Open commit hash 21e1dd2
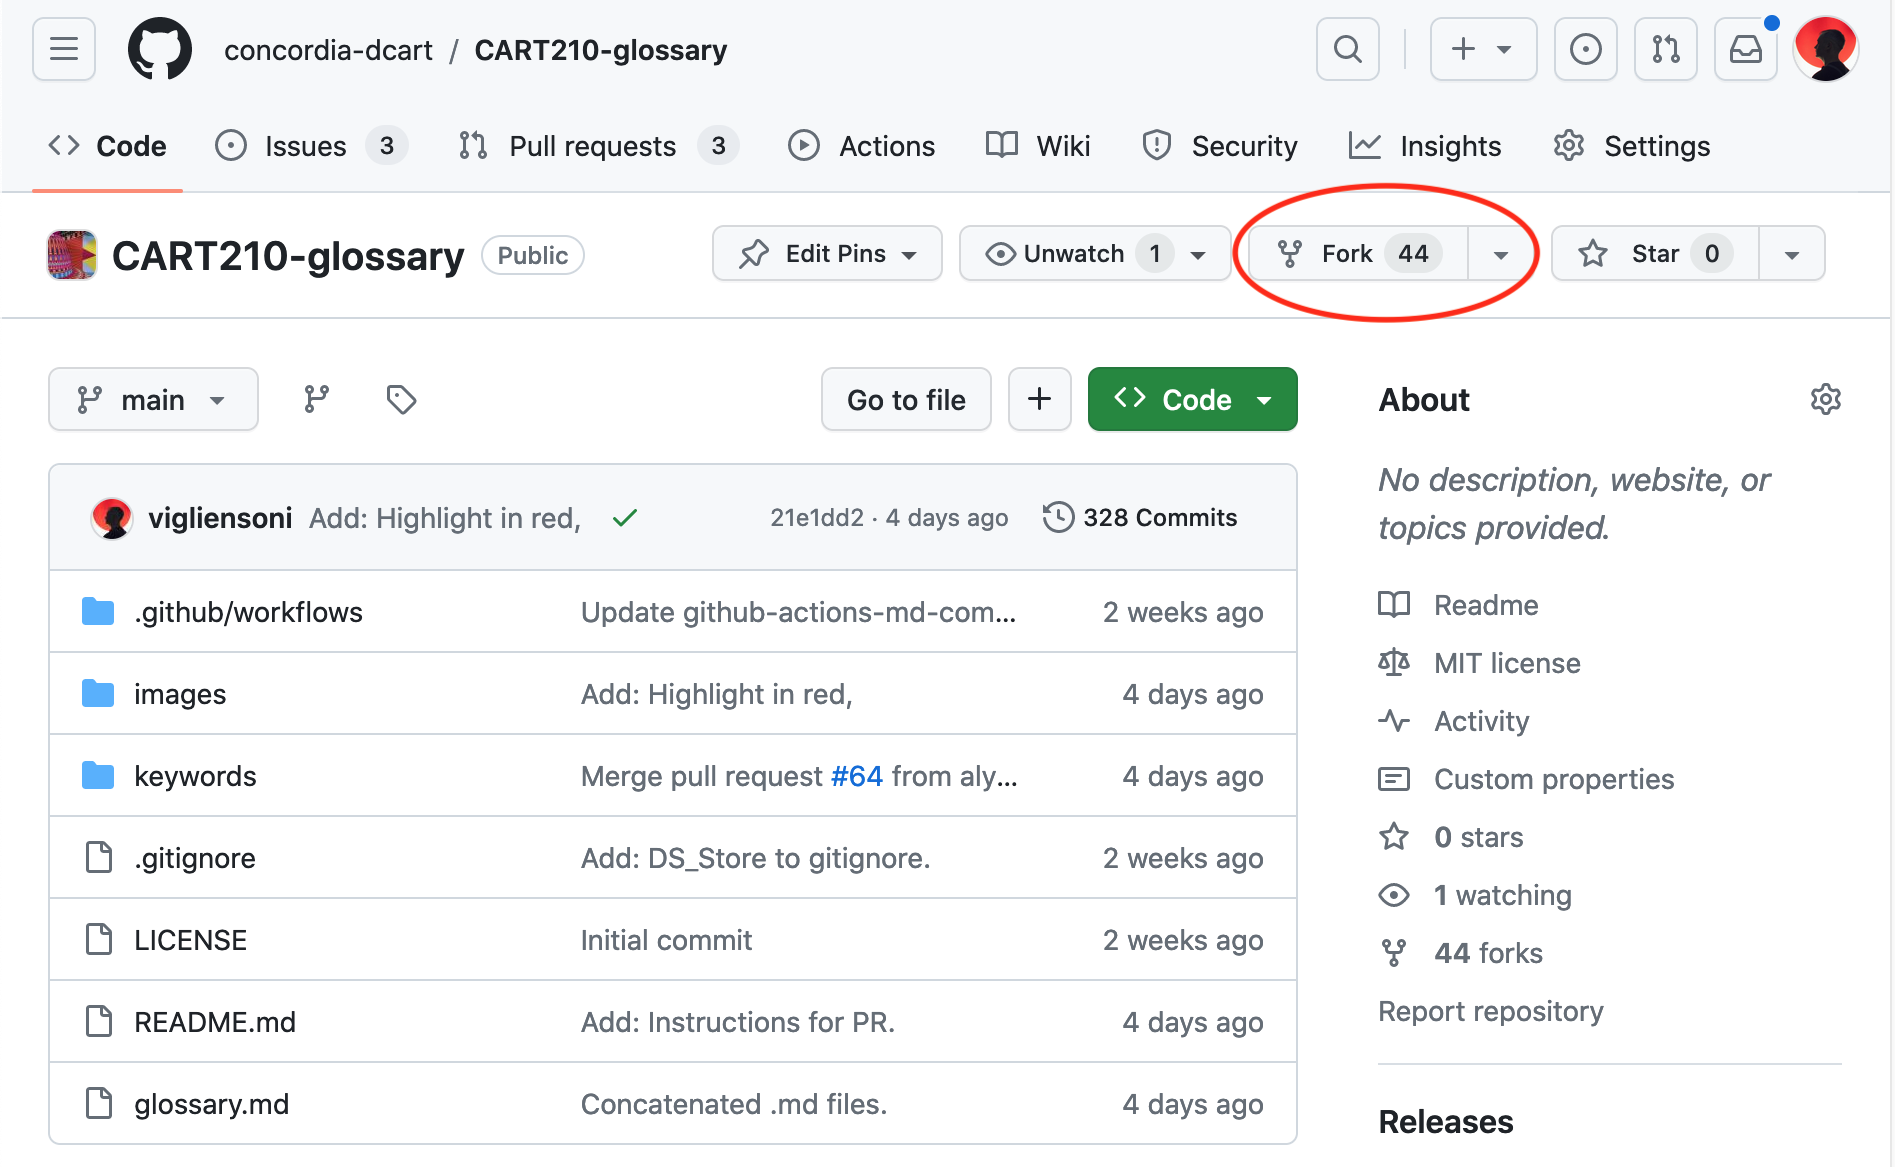Image resolution: width=1895 pixels, height=1167 pixels. pos(817,517)
